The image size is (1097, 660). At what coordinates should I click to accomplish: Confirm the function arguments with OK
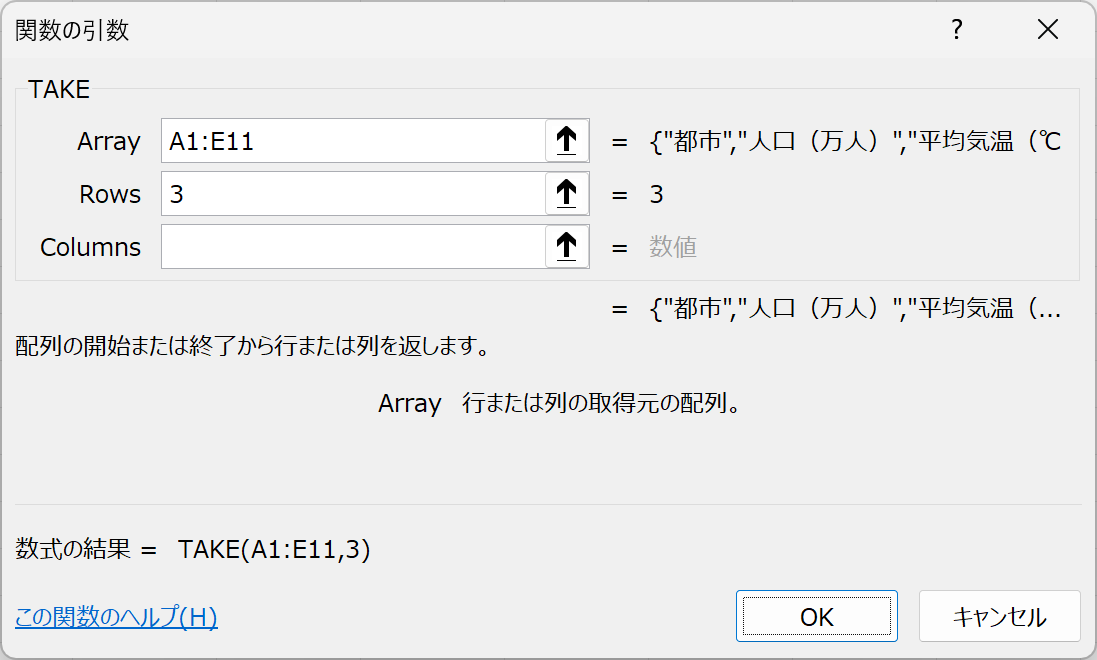[816, 617]
